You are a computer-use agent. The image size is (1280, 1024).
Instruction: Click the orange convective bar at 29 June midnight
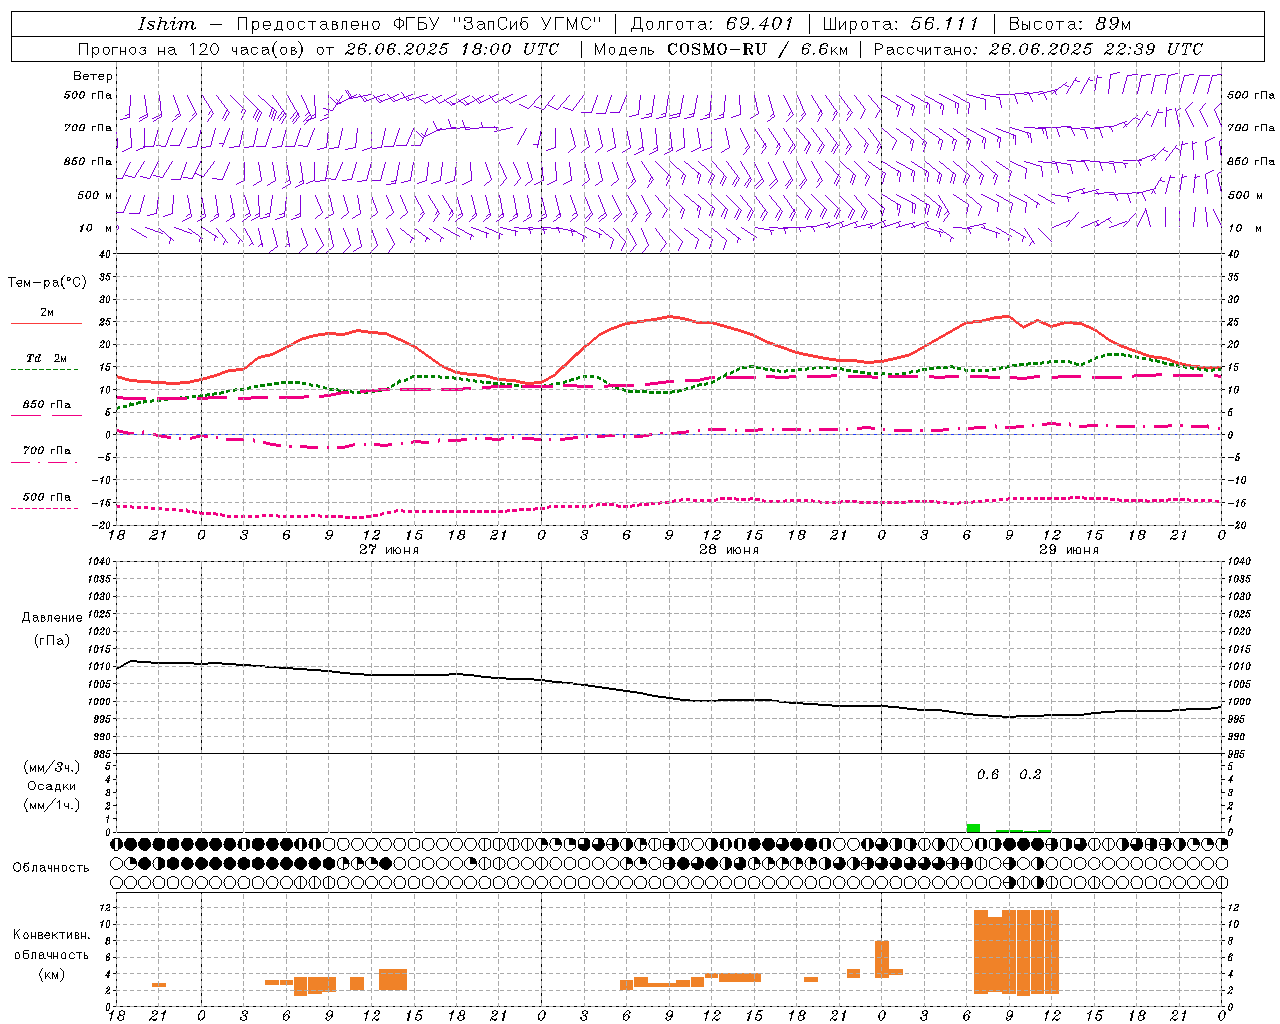pos(882,959)
